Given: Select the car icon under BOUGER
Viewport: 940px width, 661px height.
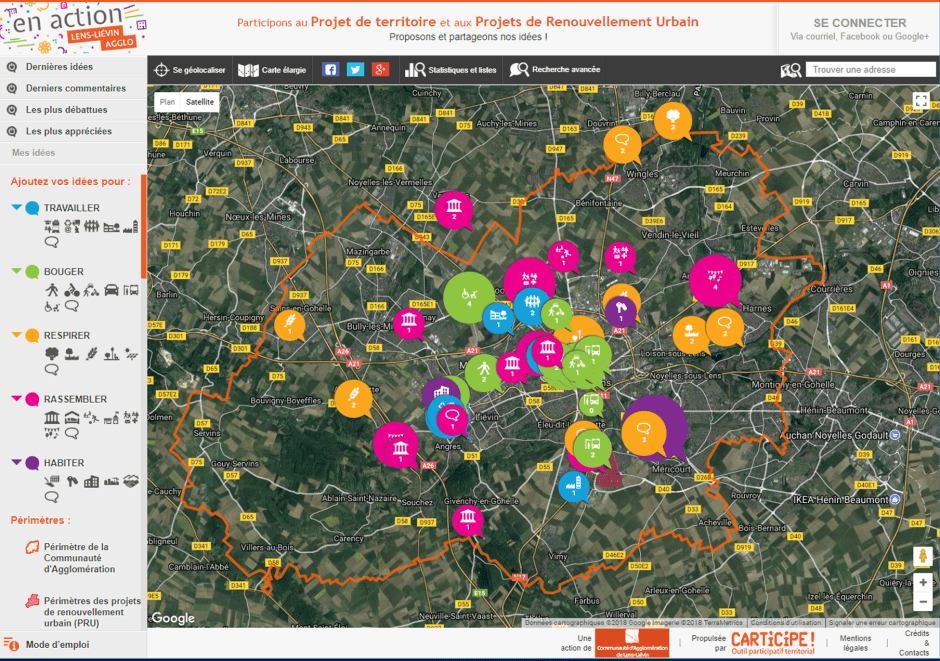Looking at the screenshot, I should pos(112,291).
